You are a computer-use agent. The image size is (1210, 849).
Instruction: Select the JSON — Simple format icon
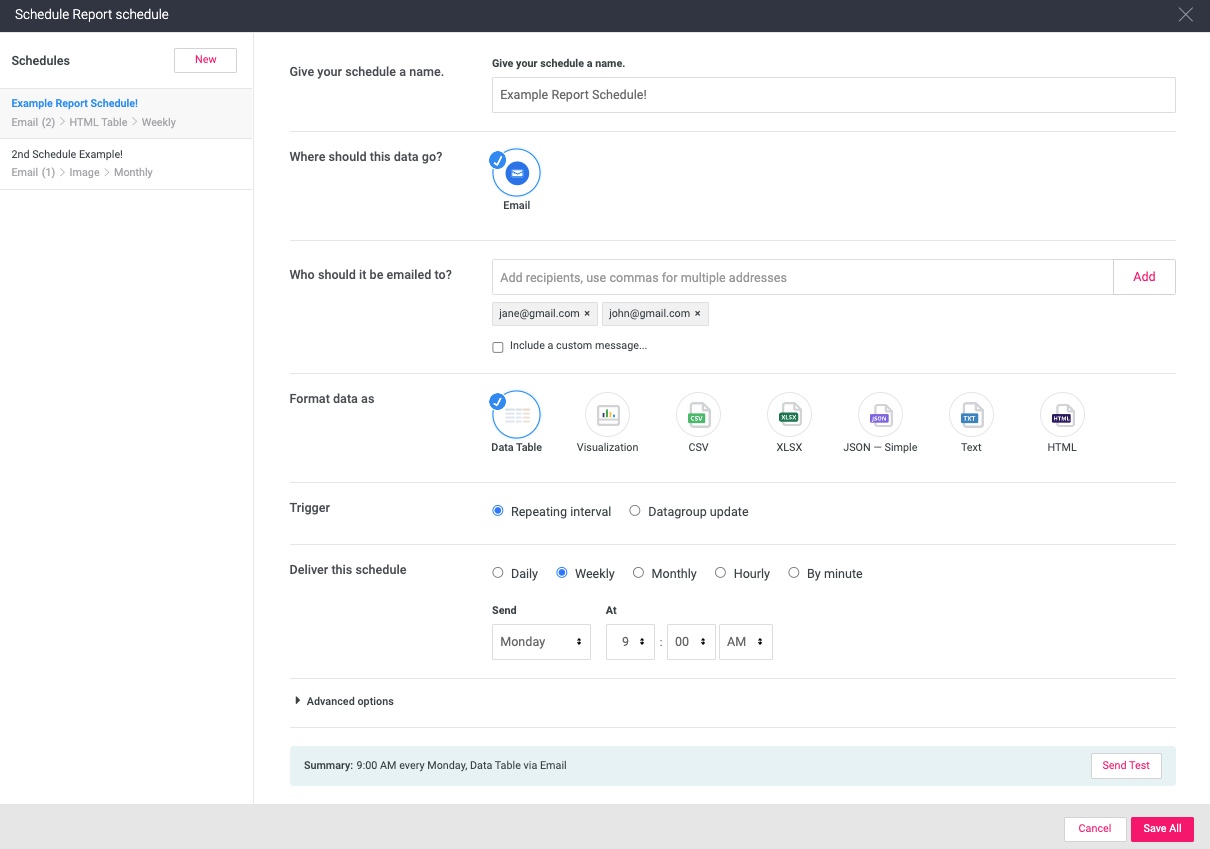[x=880, y=414]
